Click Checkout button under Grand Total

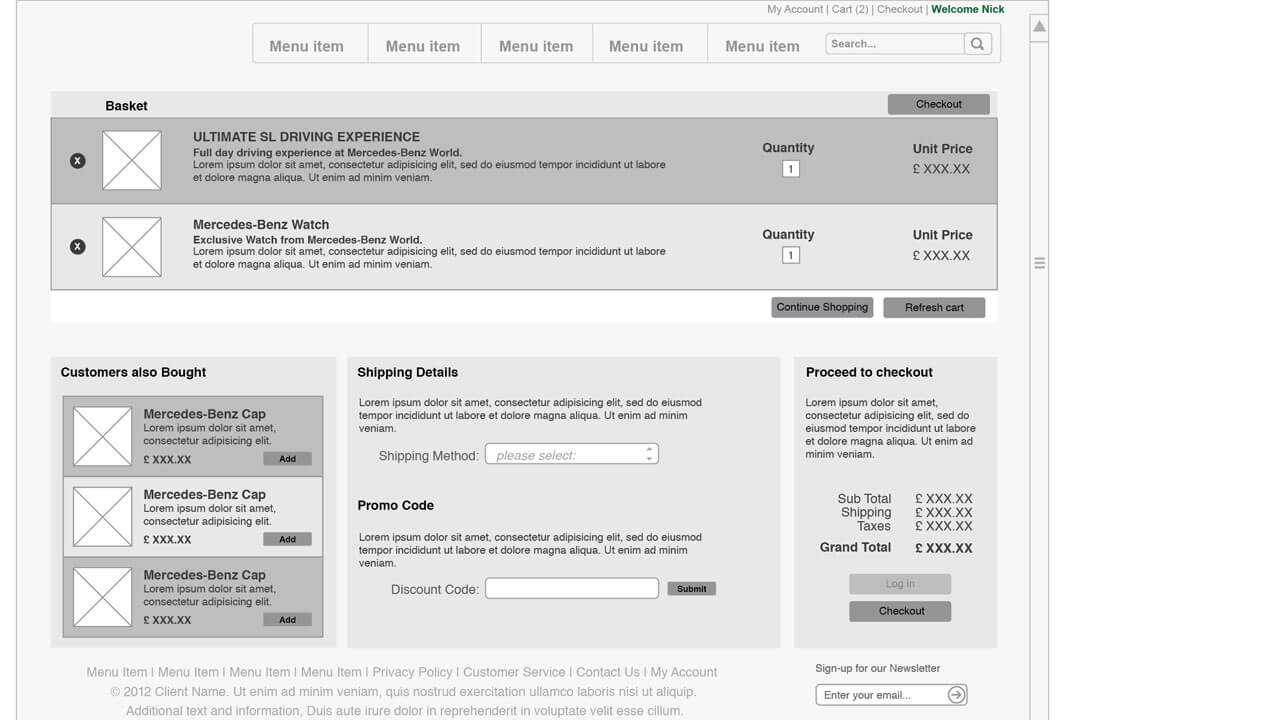[x=900, y=611]
